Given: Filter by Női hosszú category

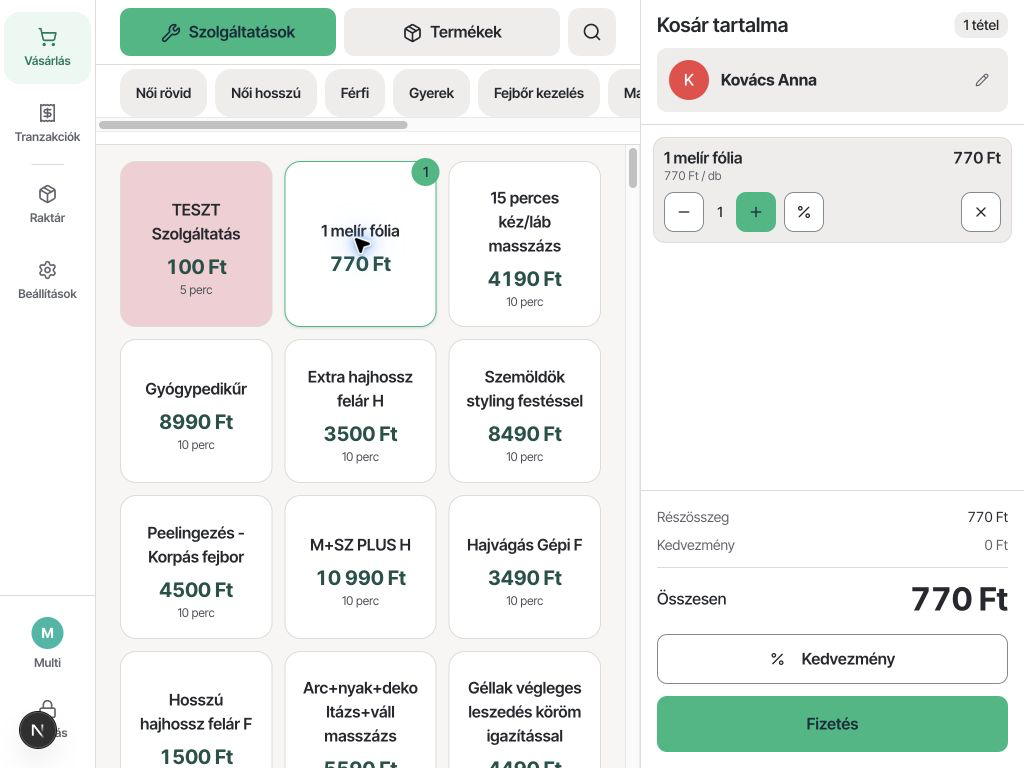Looking at the screenshot, I should coord(266,93).
